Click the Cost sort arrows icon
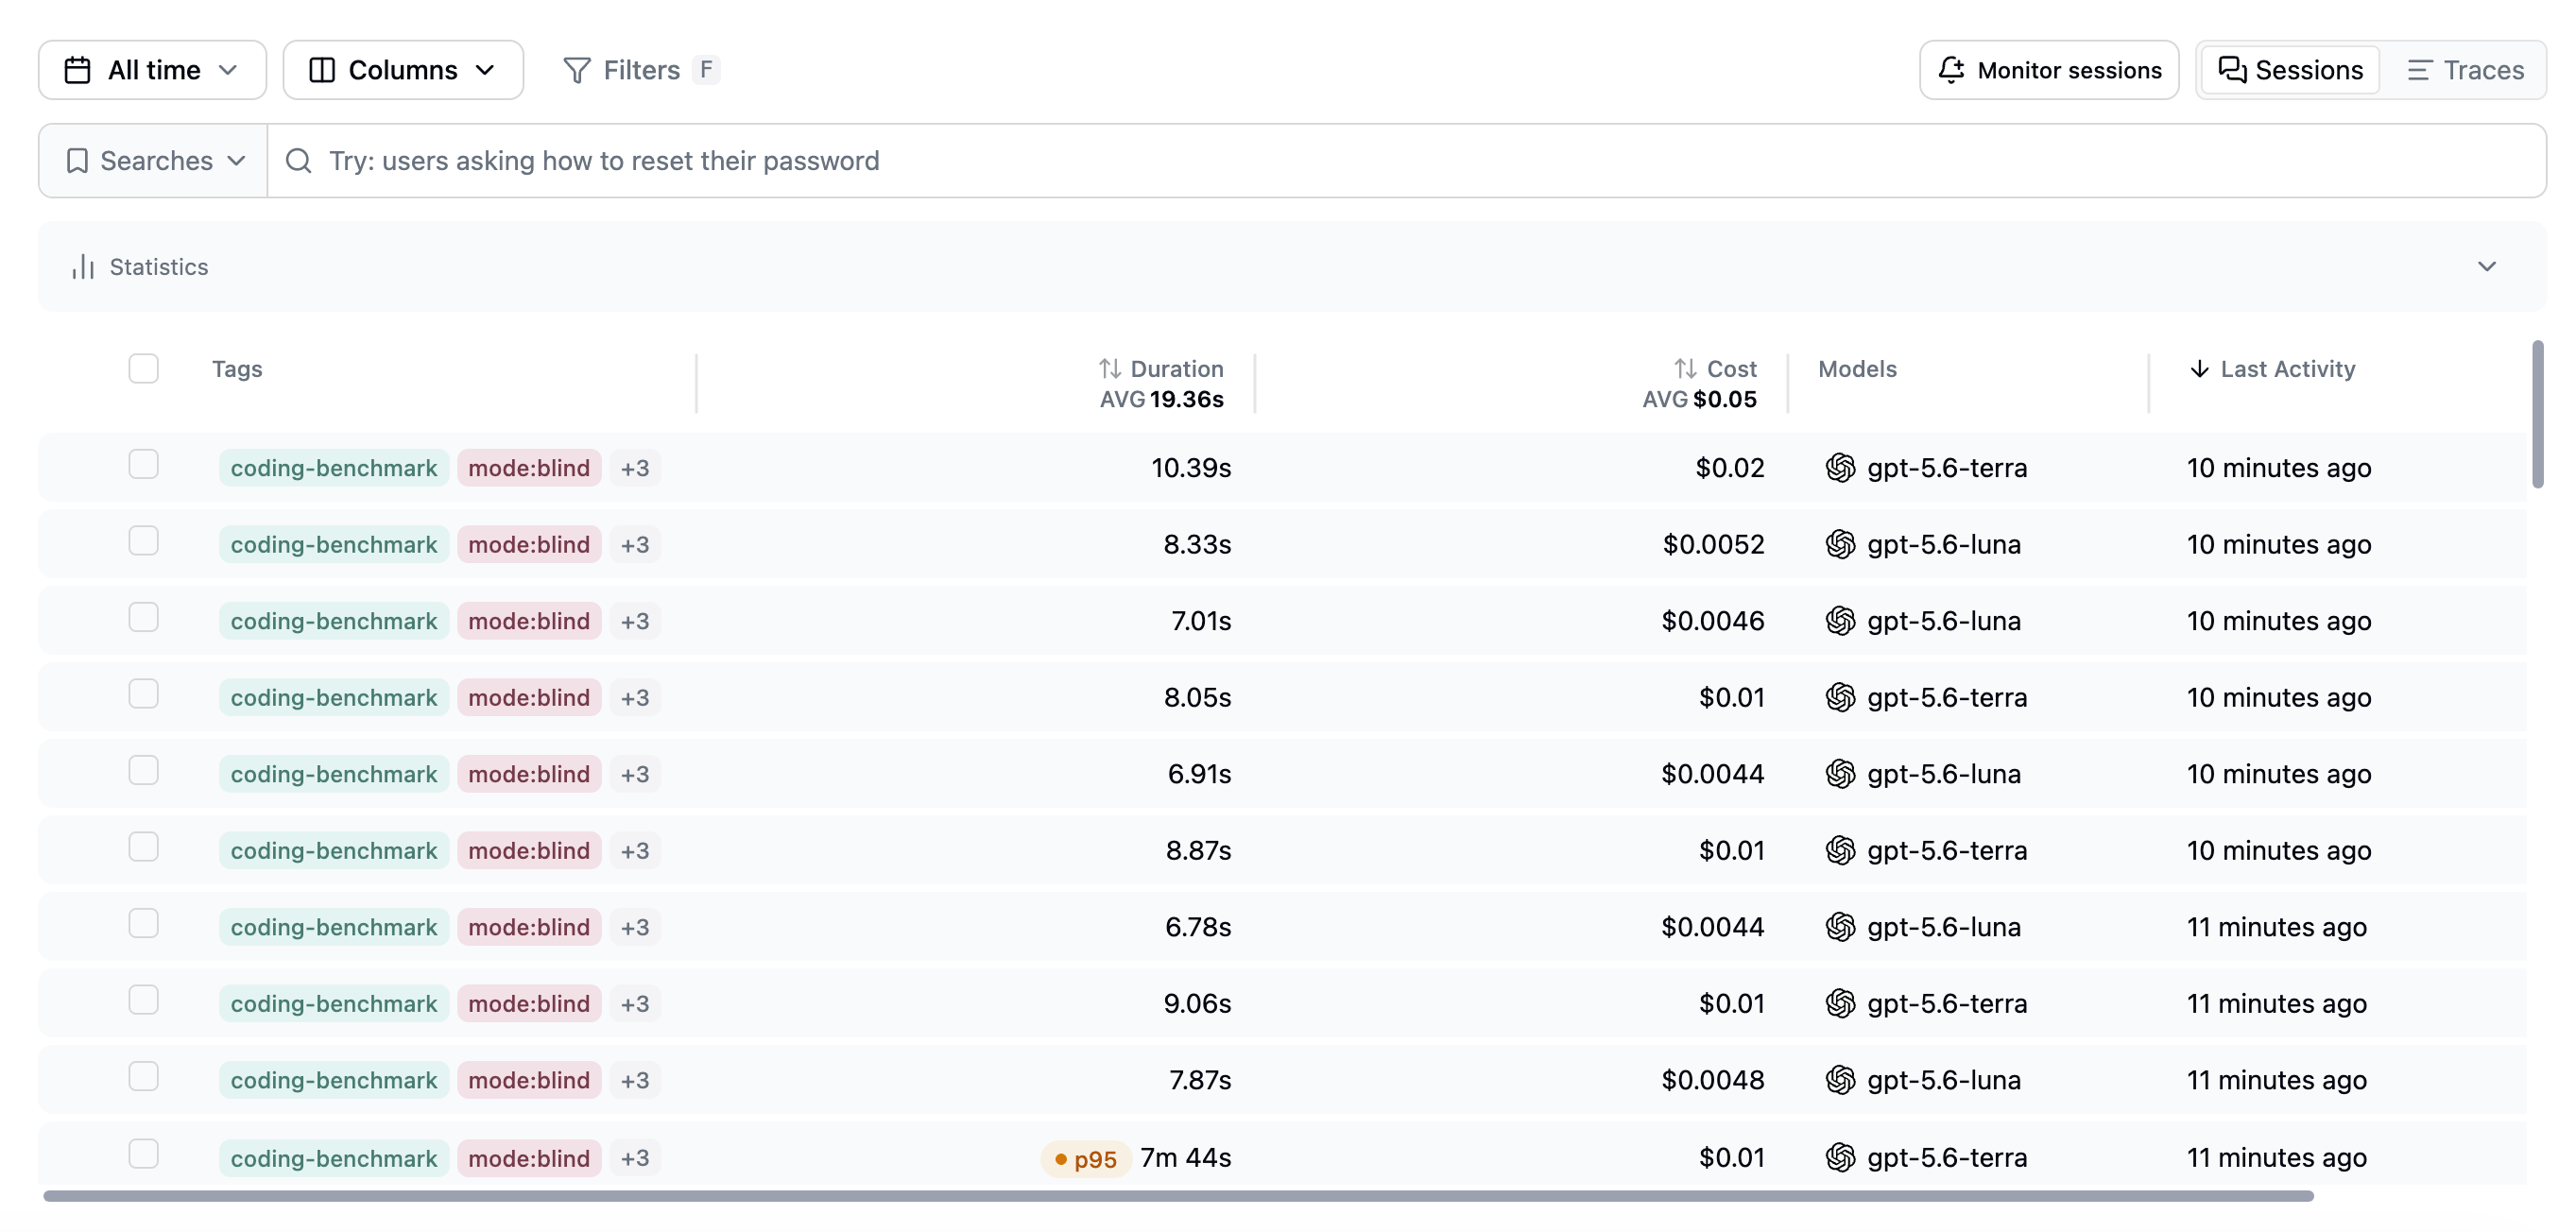Screen dimensions: 2576x1232 tap(1686, 369)
